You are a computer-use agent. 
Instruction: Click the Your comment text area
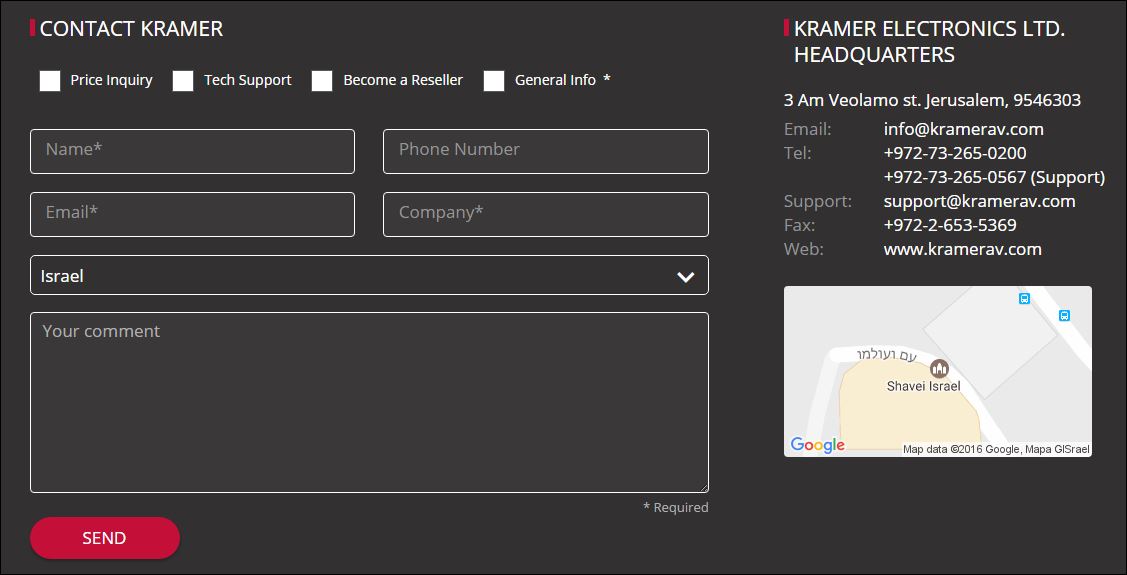369,402
